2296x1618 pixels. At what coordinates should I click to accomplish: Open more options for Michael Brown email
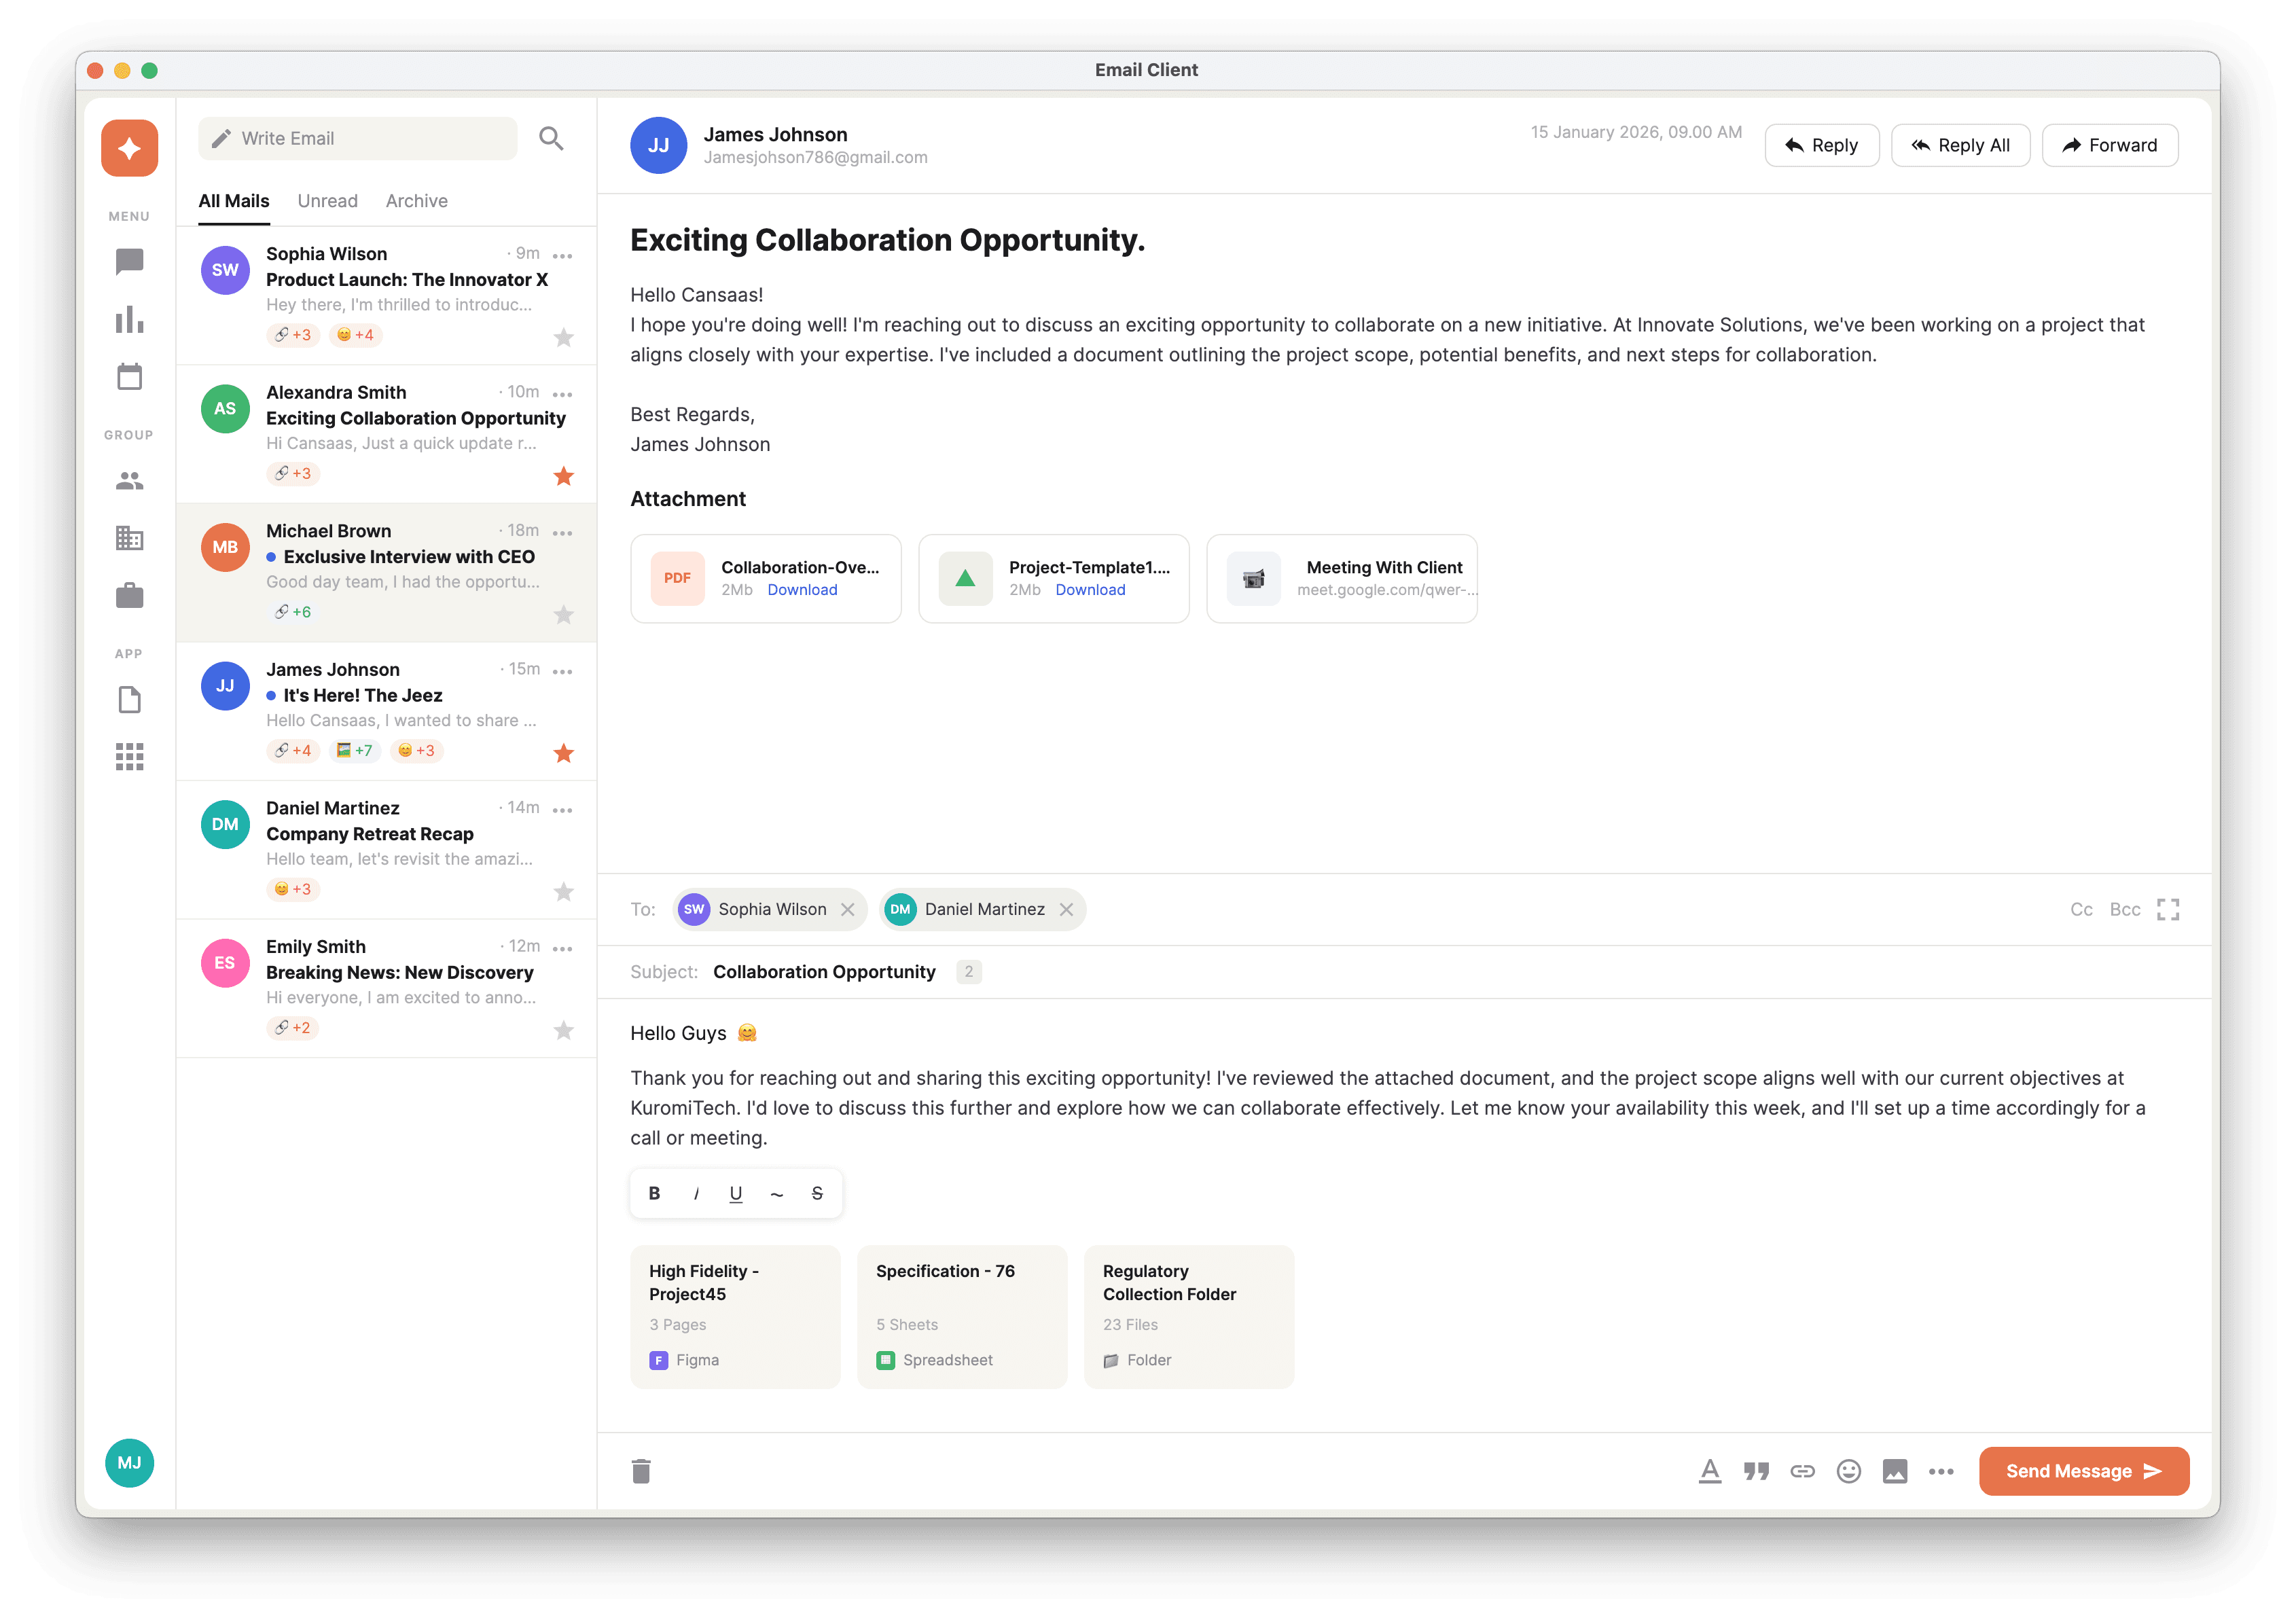[562, 533]
